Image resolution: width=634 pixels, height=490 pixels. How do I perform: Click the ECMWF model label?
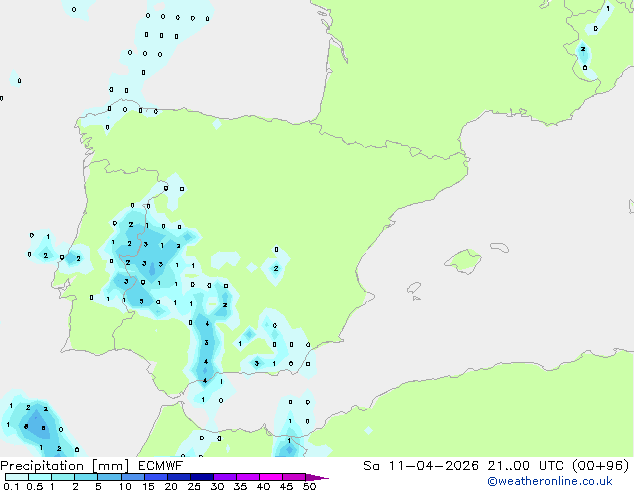click(161, 466)
